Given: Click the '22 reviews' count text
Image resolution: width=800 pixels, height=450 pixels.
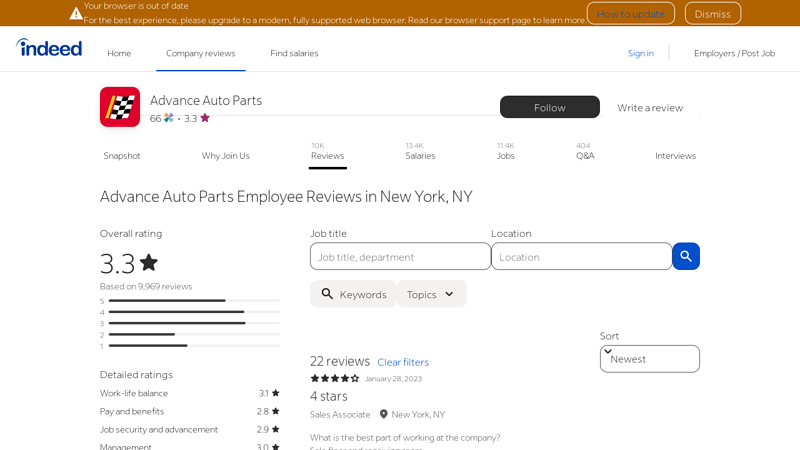Looking at the screenshot, I should 340,361.
